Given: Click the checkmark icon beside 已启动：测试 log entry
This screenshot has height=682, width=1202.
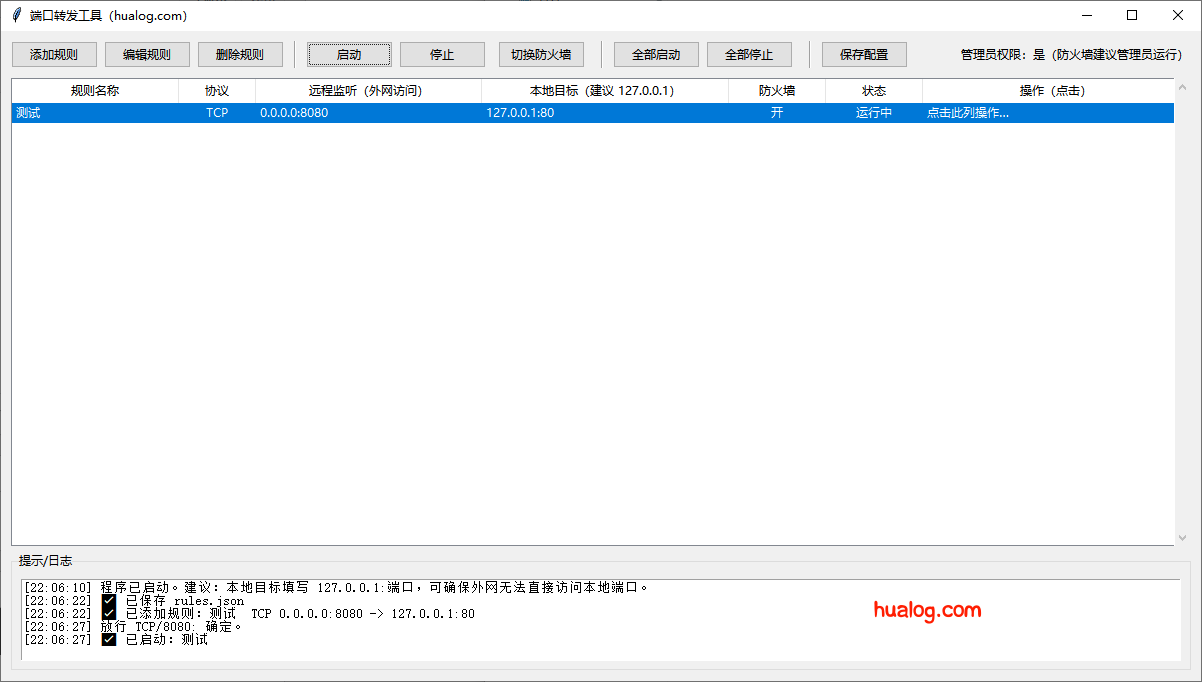Looking at the screenshot, I should [109, 640].
